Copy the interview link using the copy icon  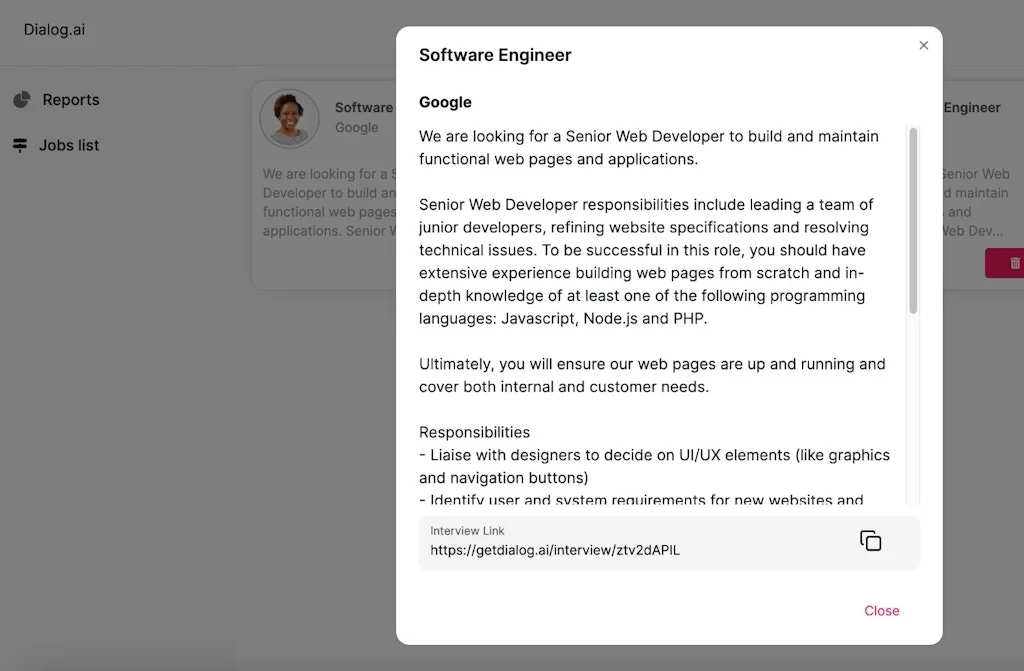point(870,540)
